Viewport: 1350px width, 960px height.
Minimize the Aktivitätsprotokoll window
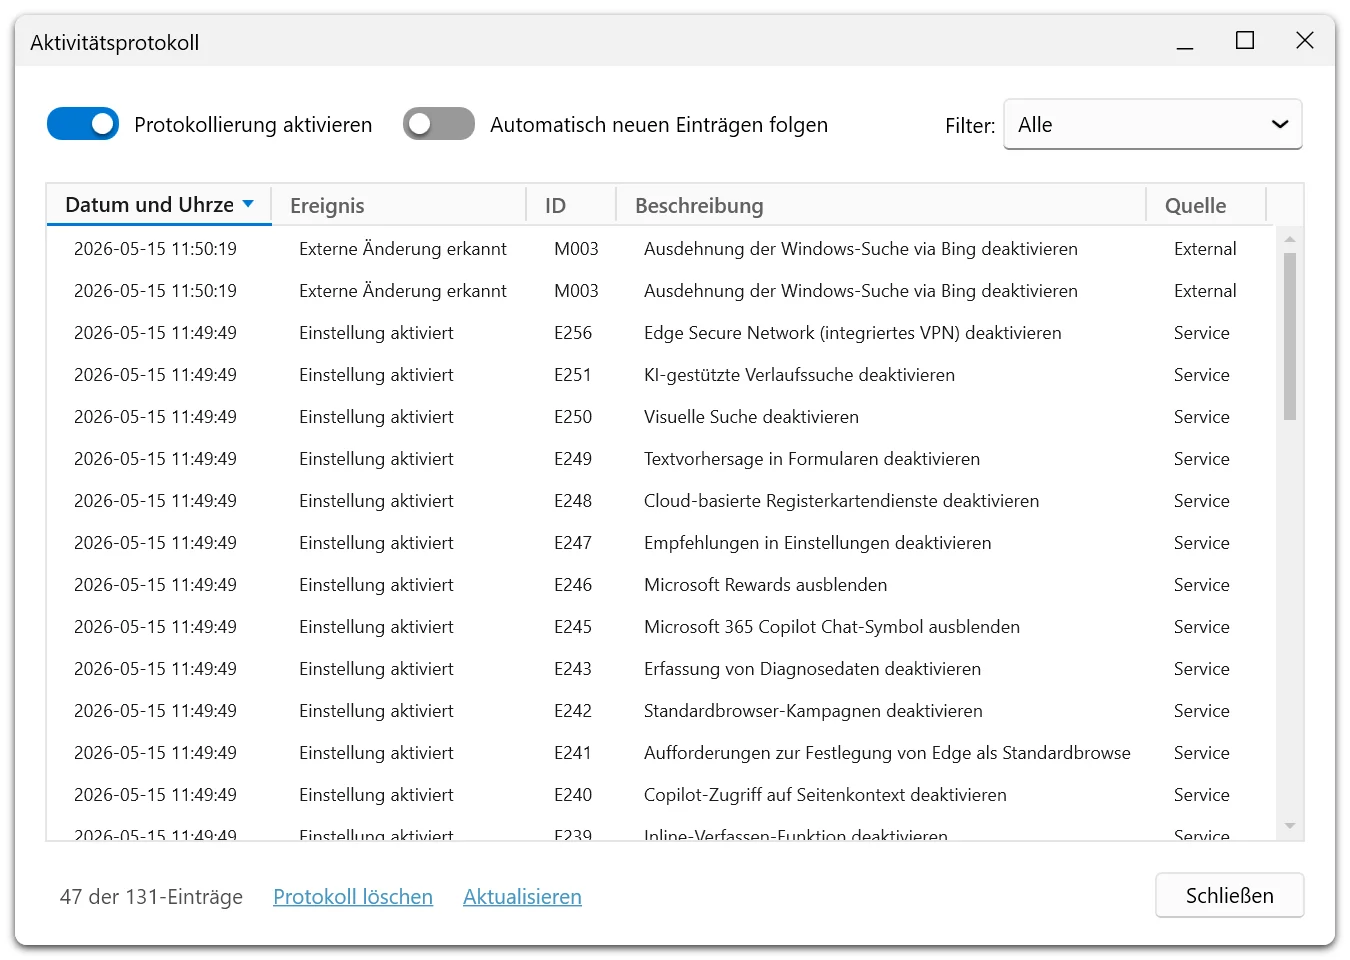click(1185, 41)
